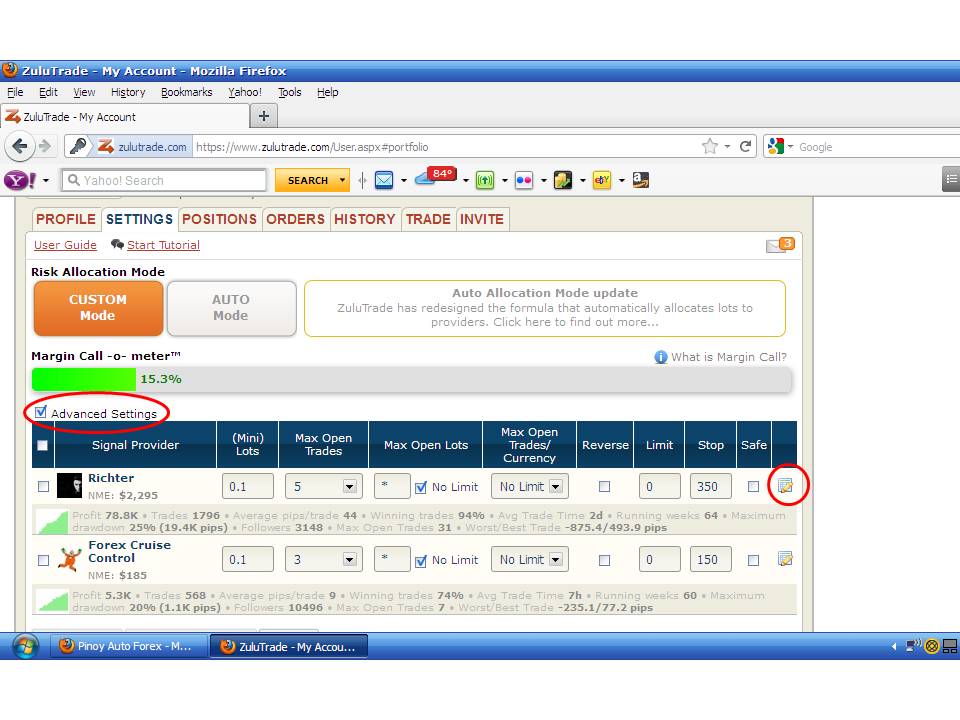Click the Margin Call-o-meter green bar
960x720 pixels.
(x=84, y=379)
